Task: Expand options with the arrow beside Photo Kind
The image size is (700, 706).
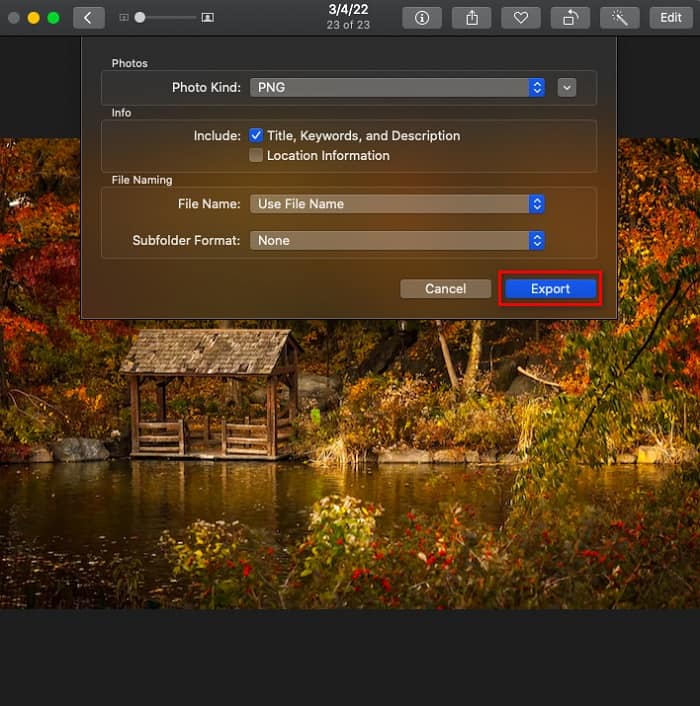Action: coord(567,88)
